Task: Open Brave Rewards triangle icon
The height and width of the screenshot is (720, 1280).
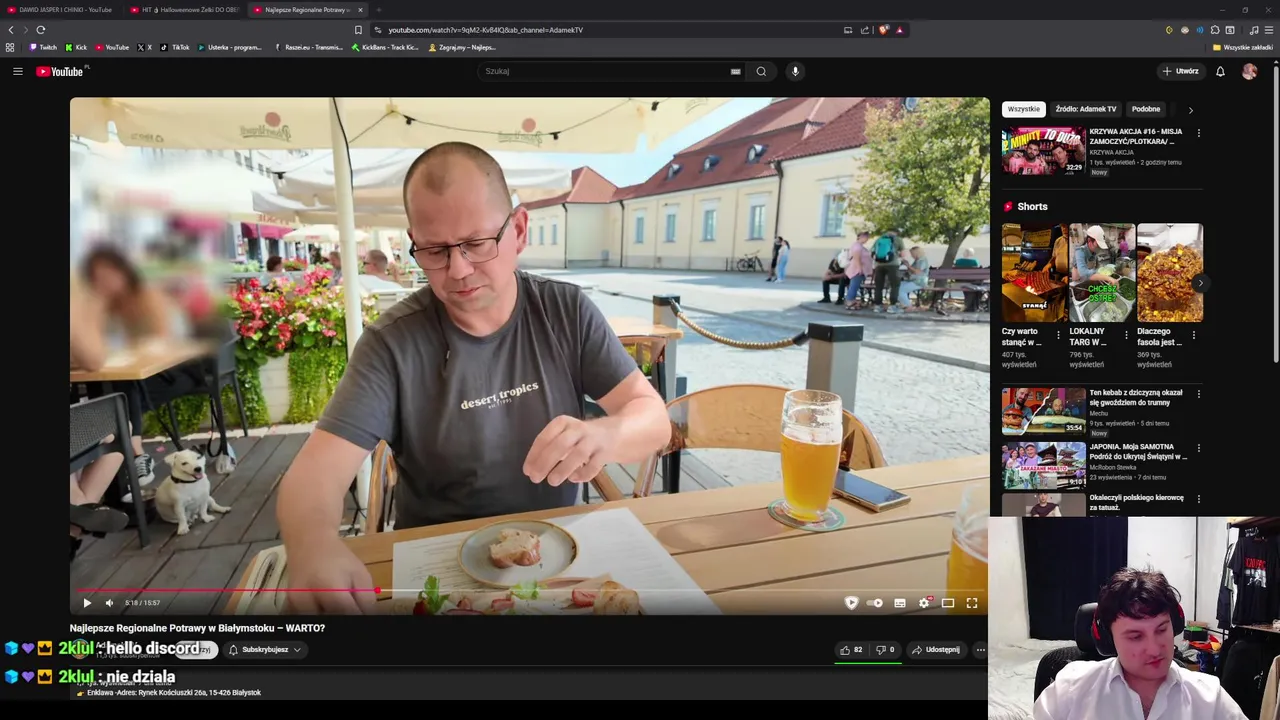Action: 899,30
